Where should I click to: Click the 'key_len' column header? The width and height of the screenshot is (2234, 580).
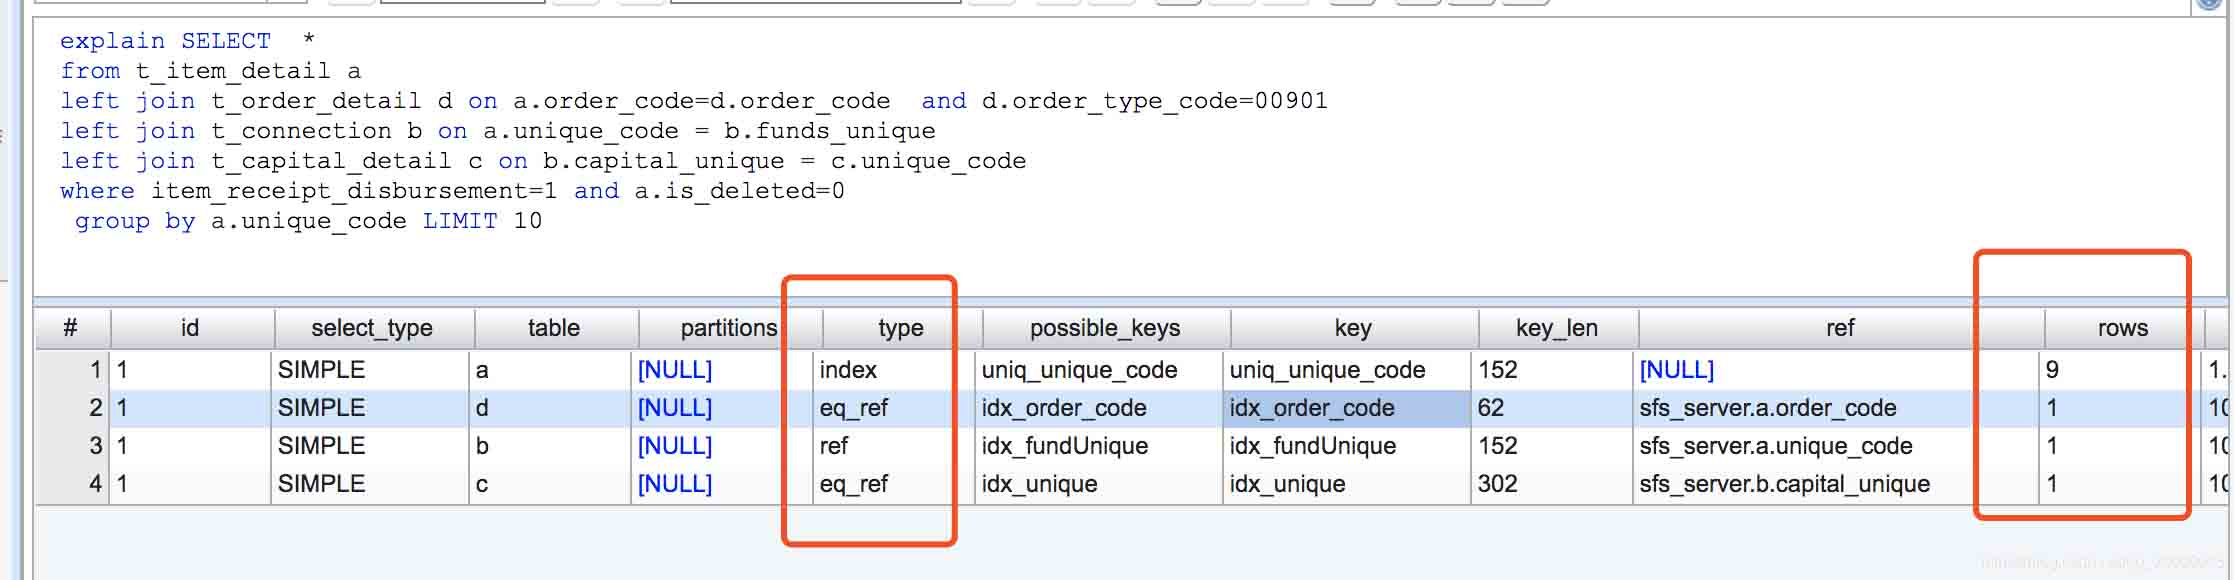pos(1556,328)
